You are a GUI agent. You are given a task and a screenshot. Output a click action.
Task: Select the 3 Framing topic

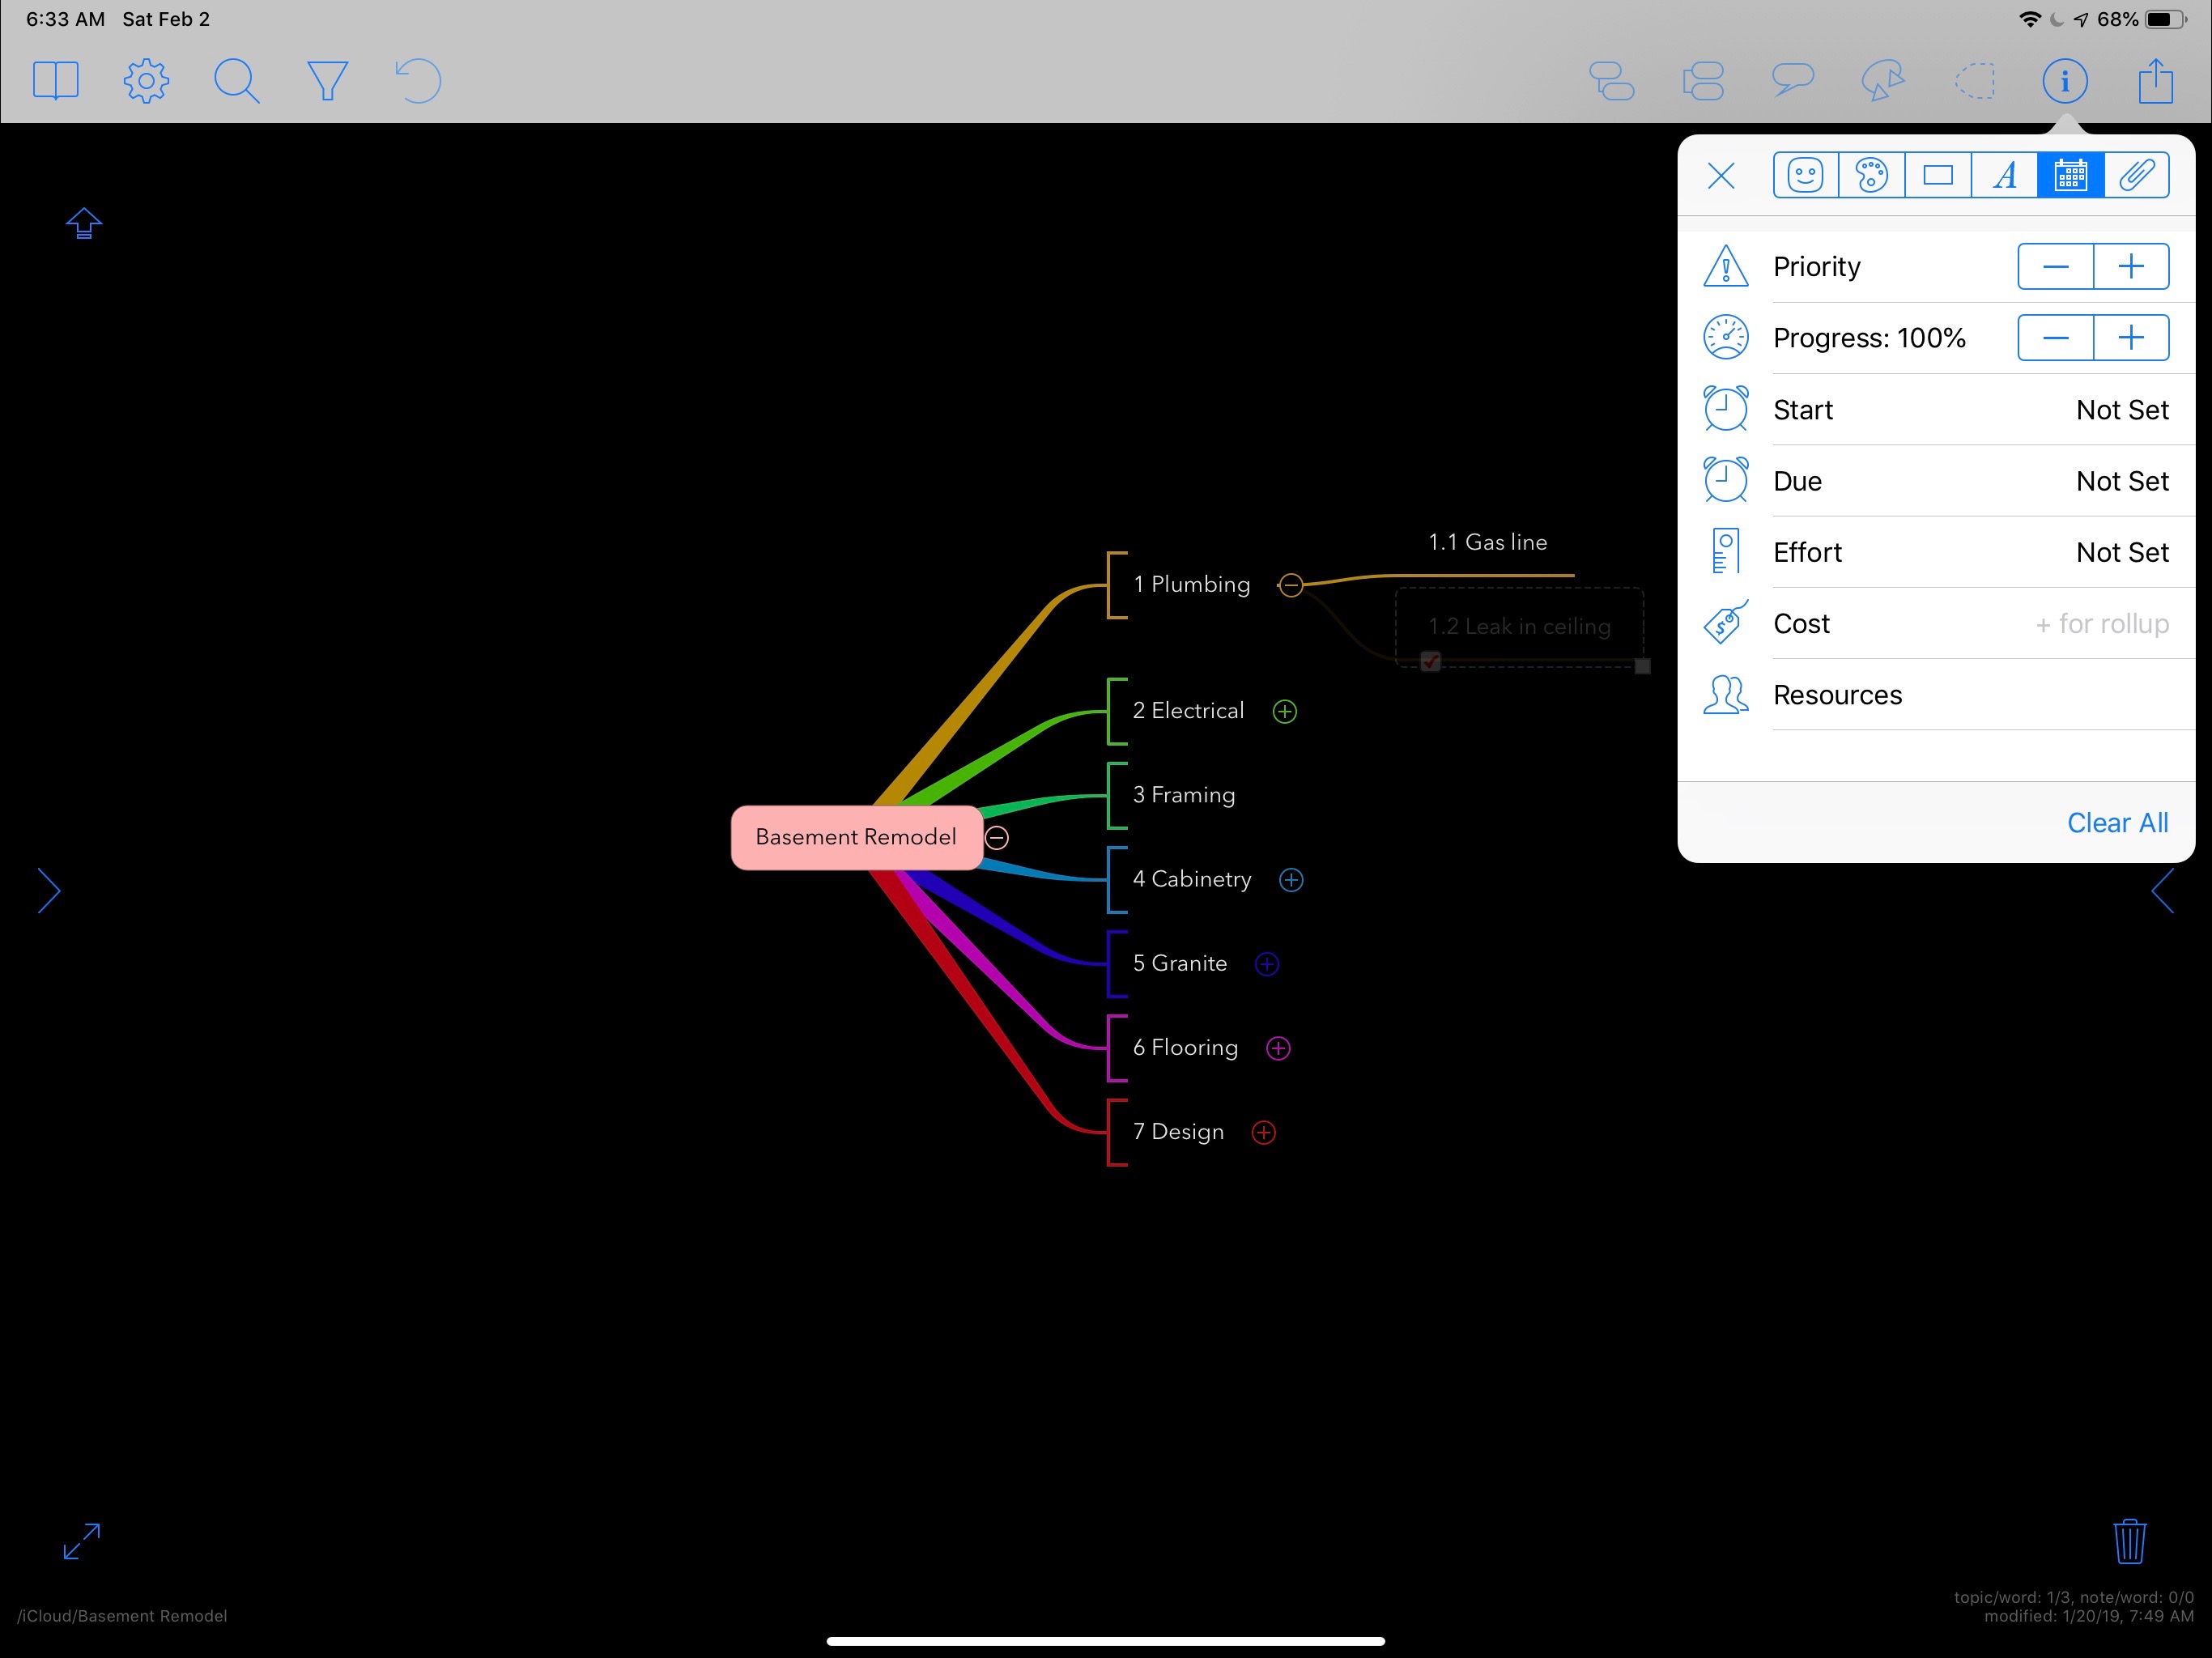[x=1184, y=795]
